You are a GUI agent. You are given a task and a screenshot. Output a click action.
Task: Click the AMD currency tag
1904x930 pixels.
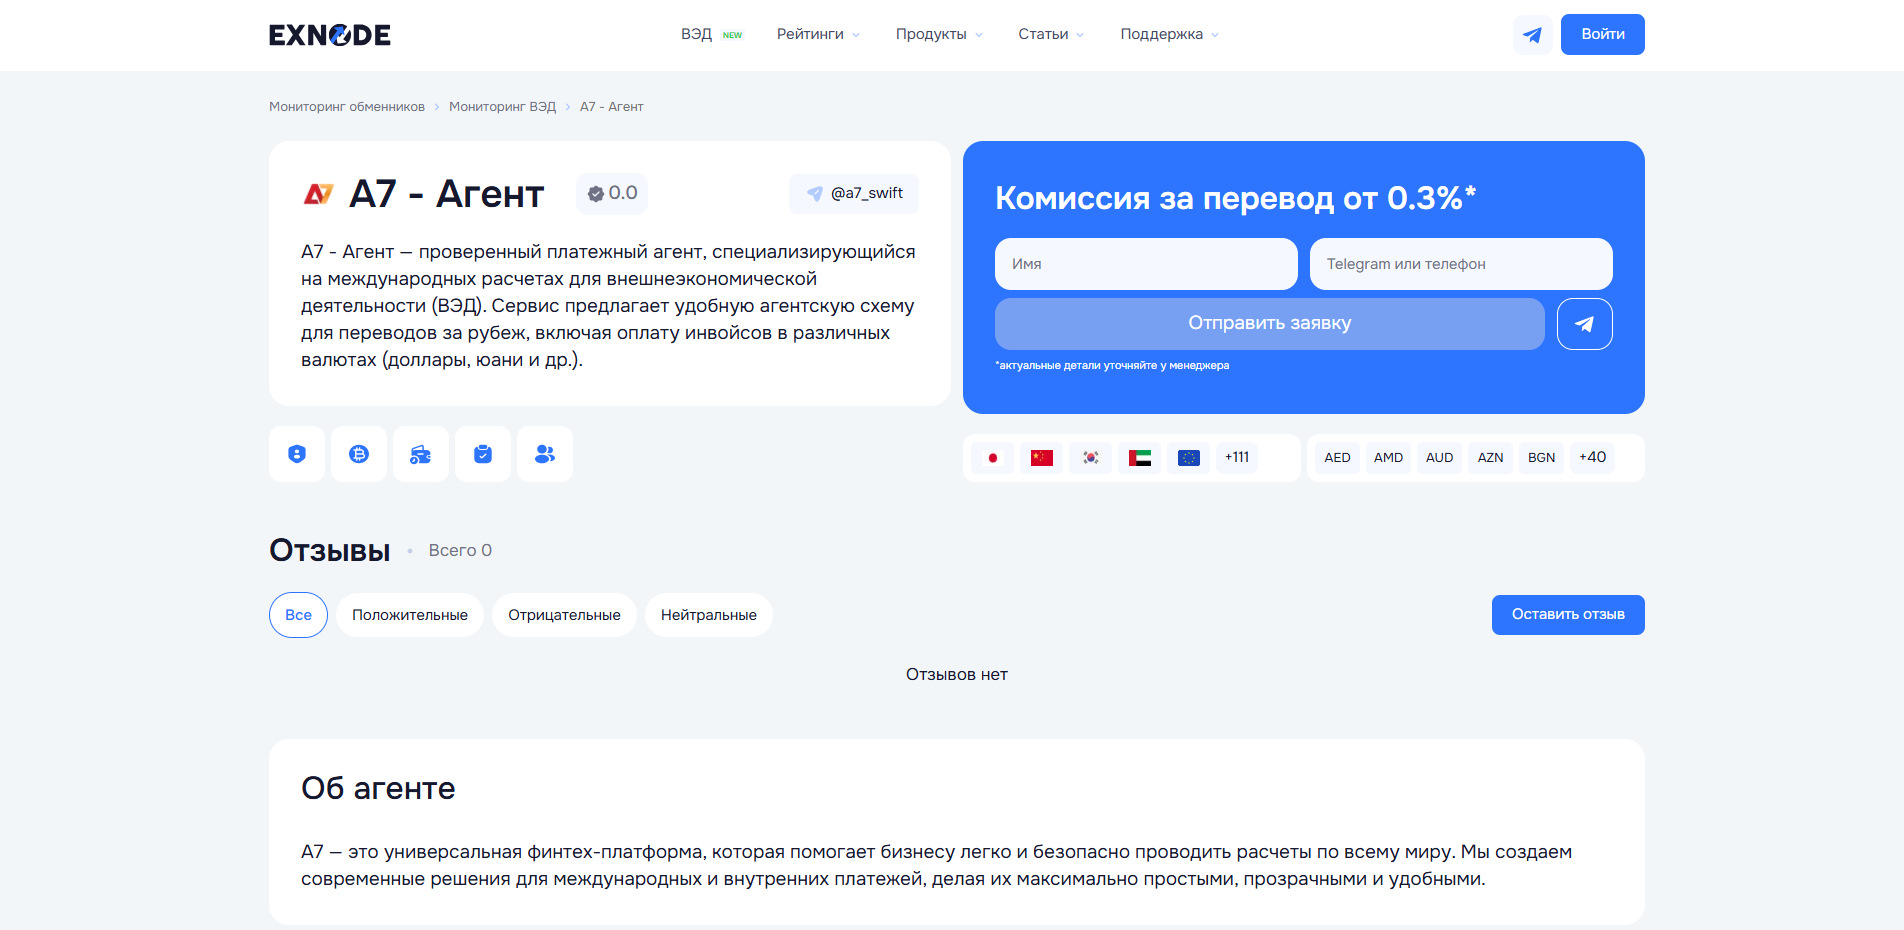click(x=1389, y=458)
